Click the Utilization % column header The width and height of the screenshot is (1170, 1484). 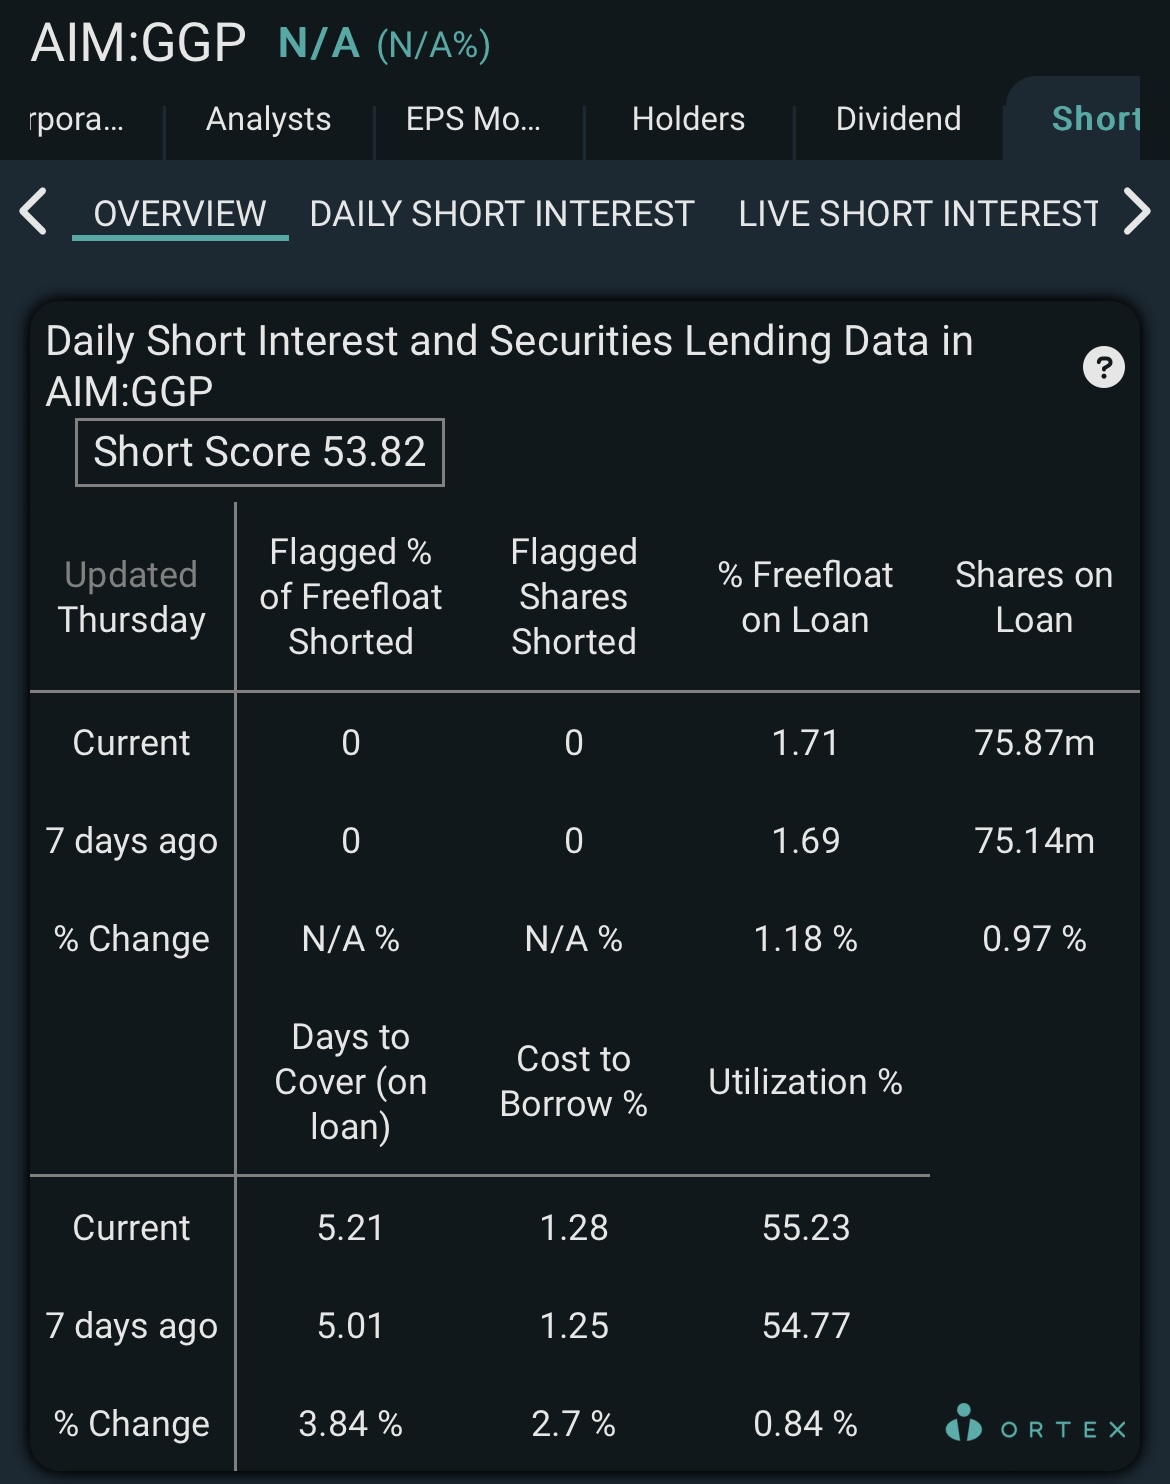coord(805,1082)
